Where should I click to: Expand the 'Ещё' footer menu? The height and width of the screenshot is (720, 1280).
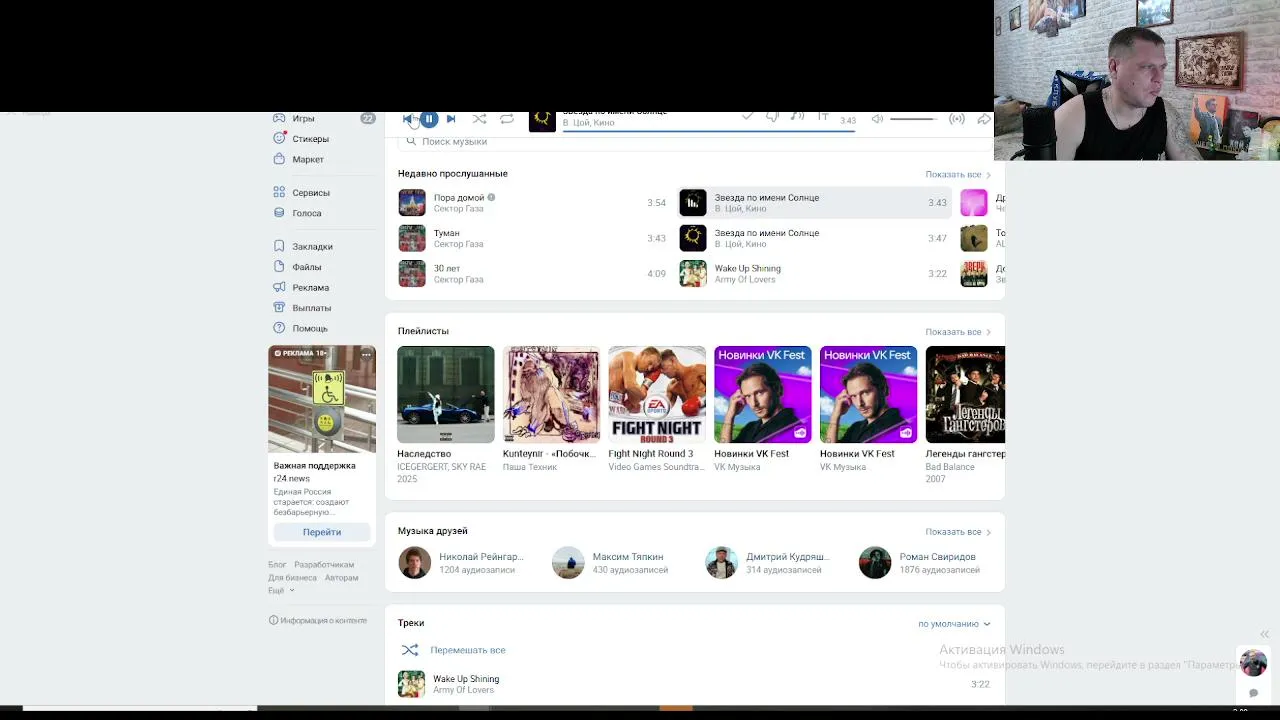click(281, 591)
